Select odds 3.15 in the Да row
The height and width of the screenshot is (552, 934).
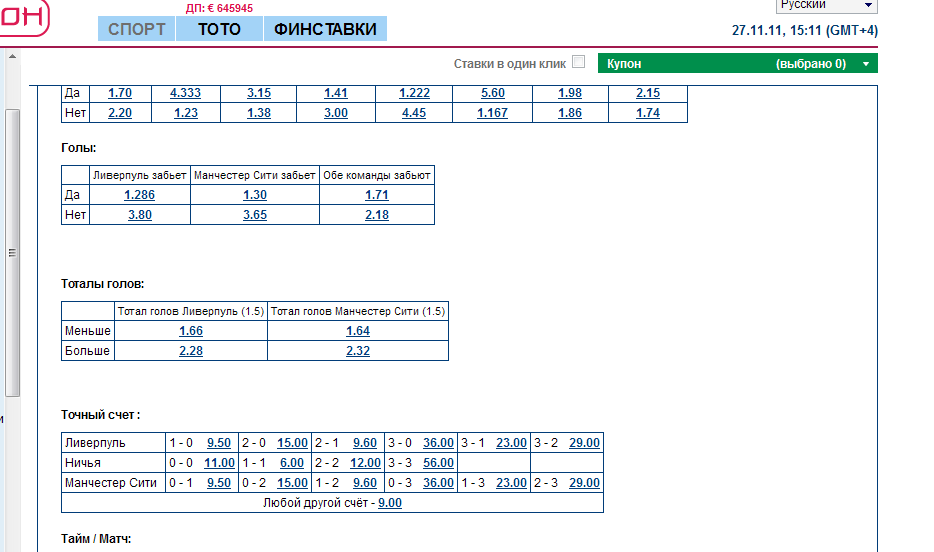pyautogui.click(x=259, y=93)
